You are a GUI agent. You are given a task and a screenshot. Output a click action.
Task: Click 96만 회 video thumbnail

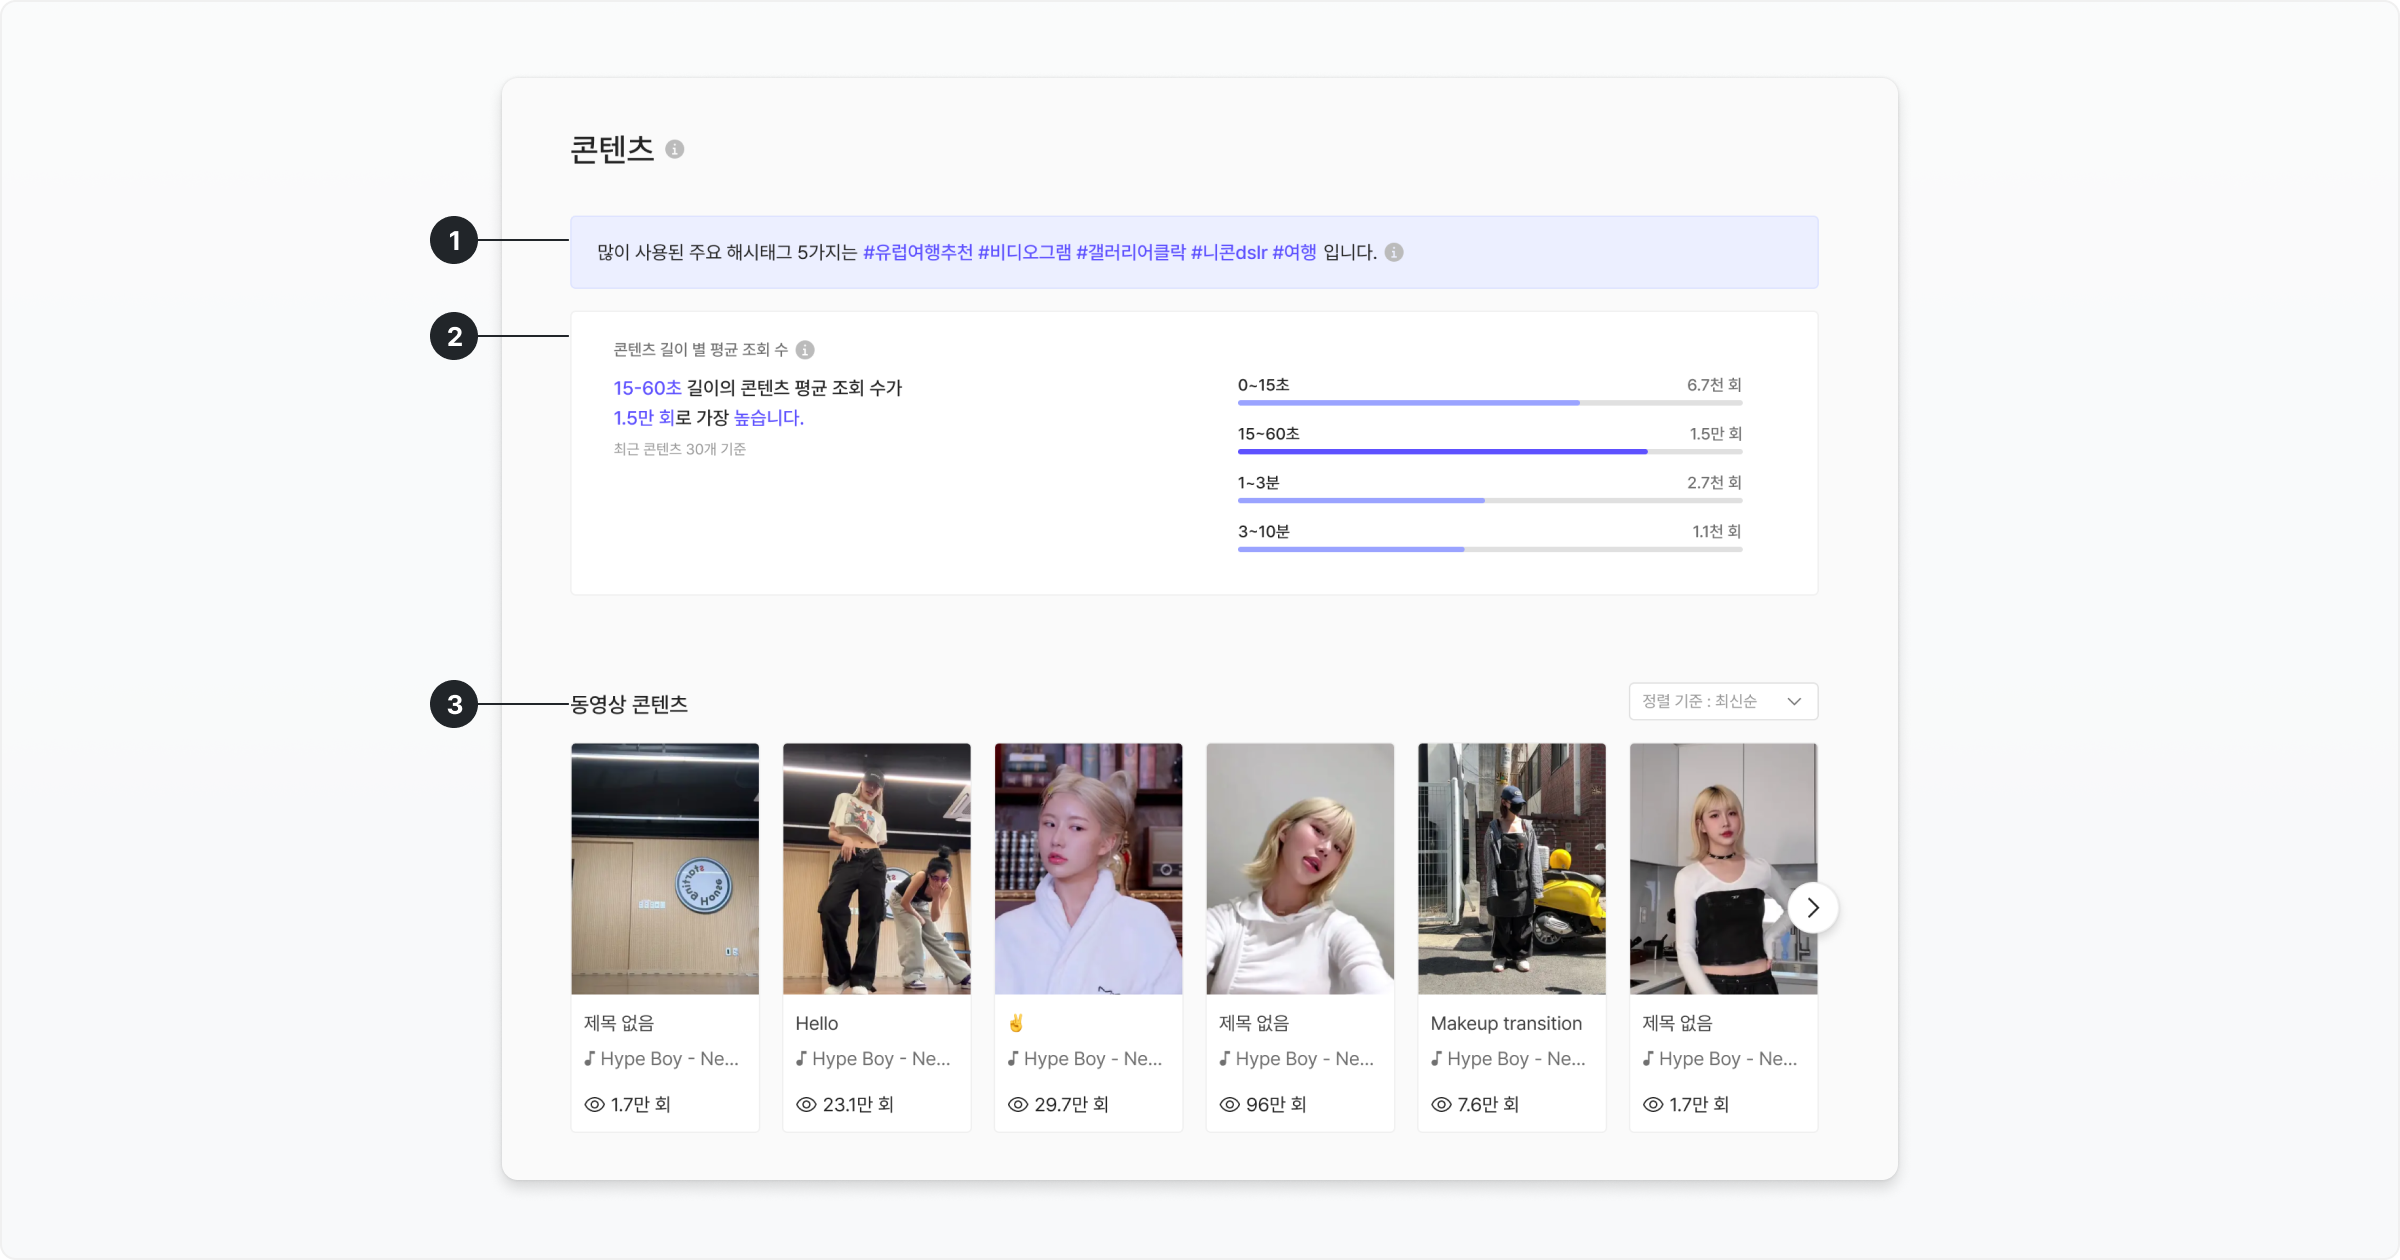click(1300, 868)
